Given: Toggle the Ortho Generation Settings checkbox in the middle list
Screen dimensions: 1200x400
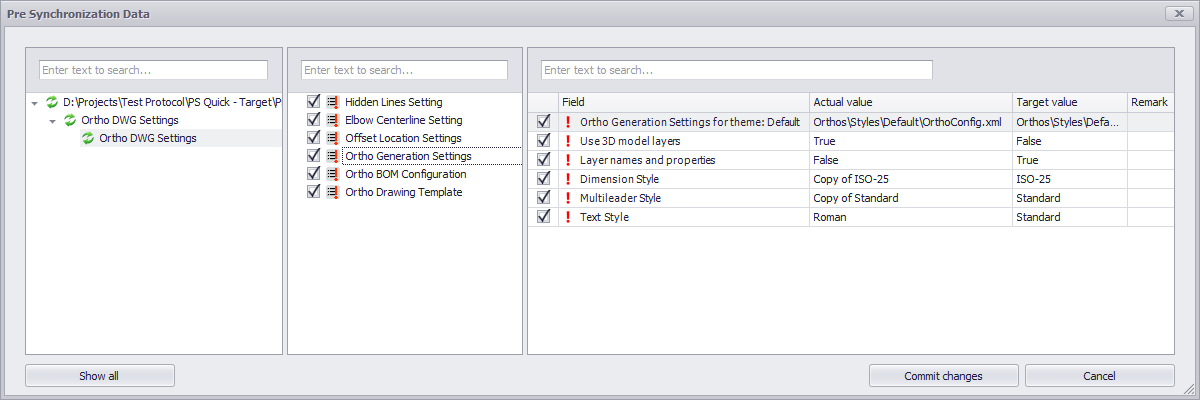Looking at the screenshot, I should point(314,156).
